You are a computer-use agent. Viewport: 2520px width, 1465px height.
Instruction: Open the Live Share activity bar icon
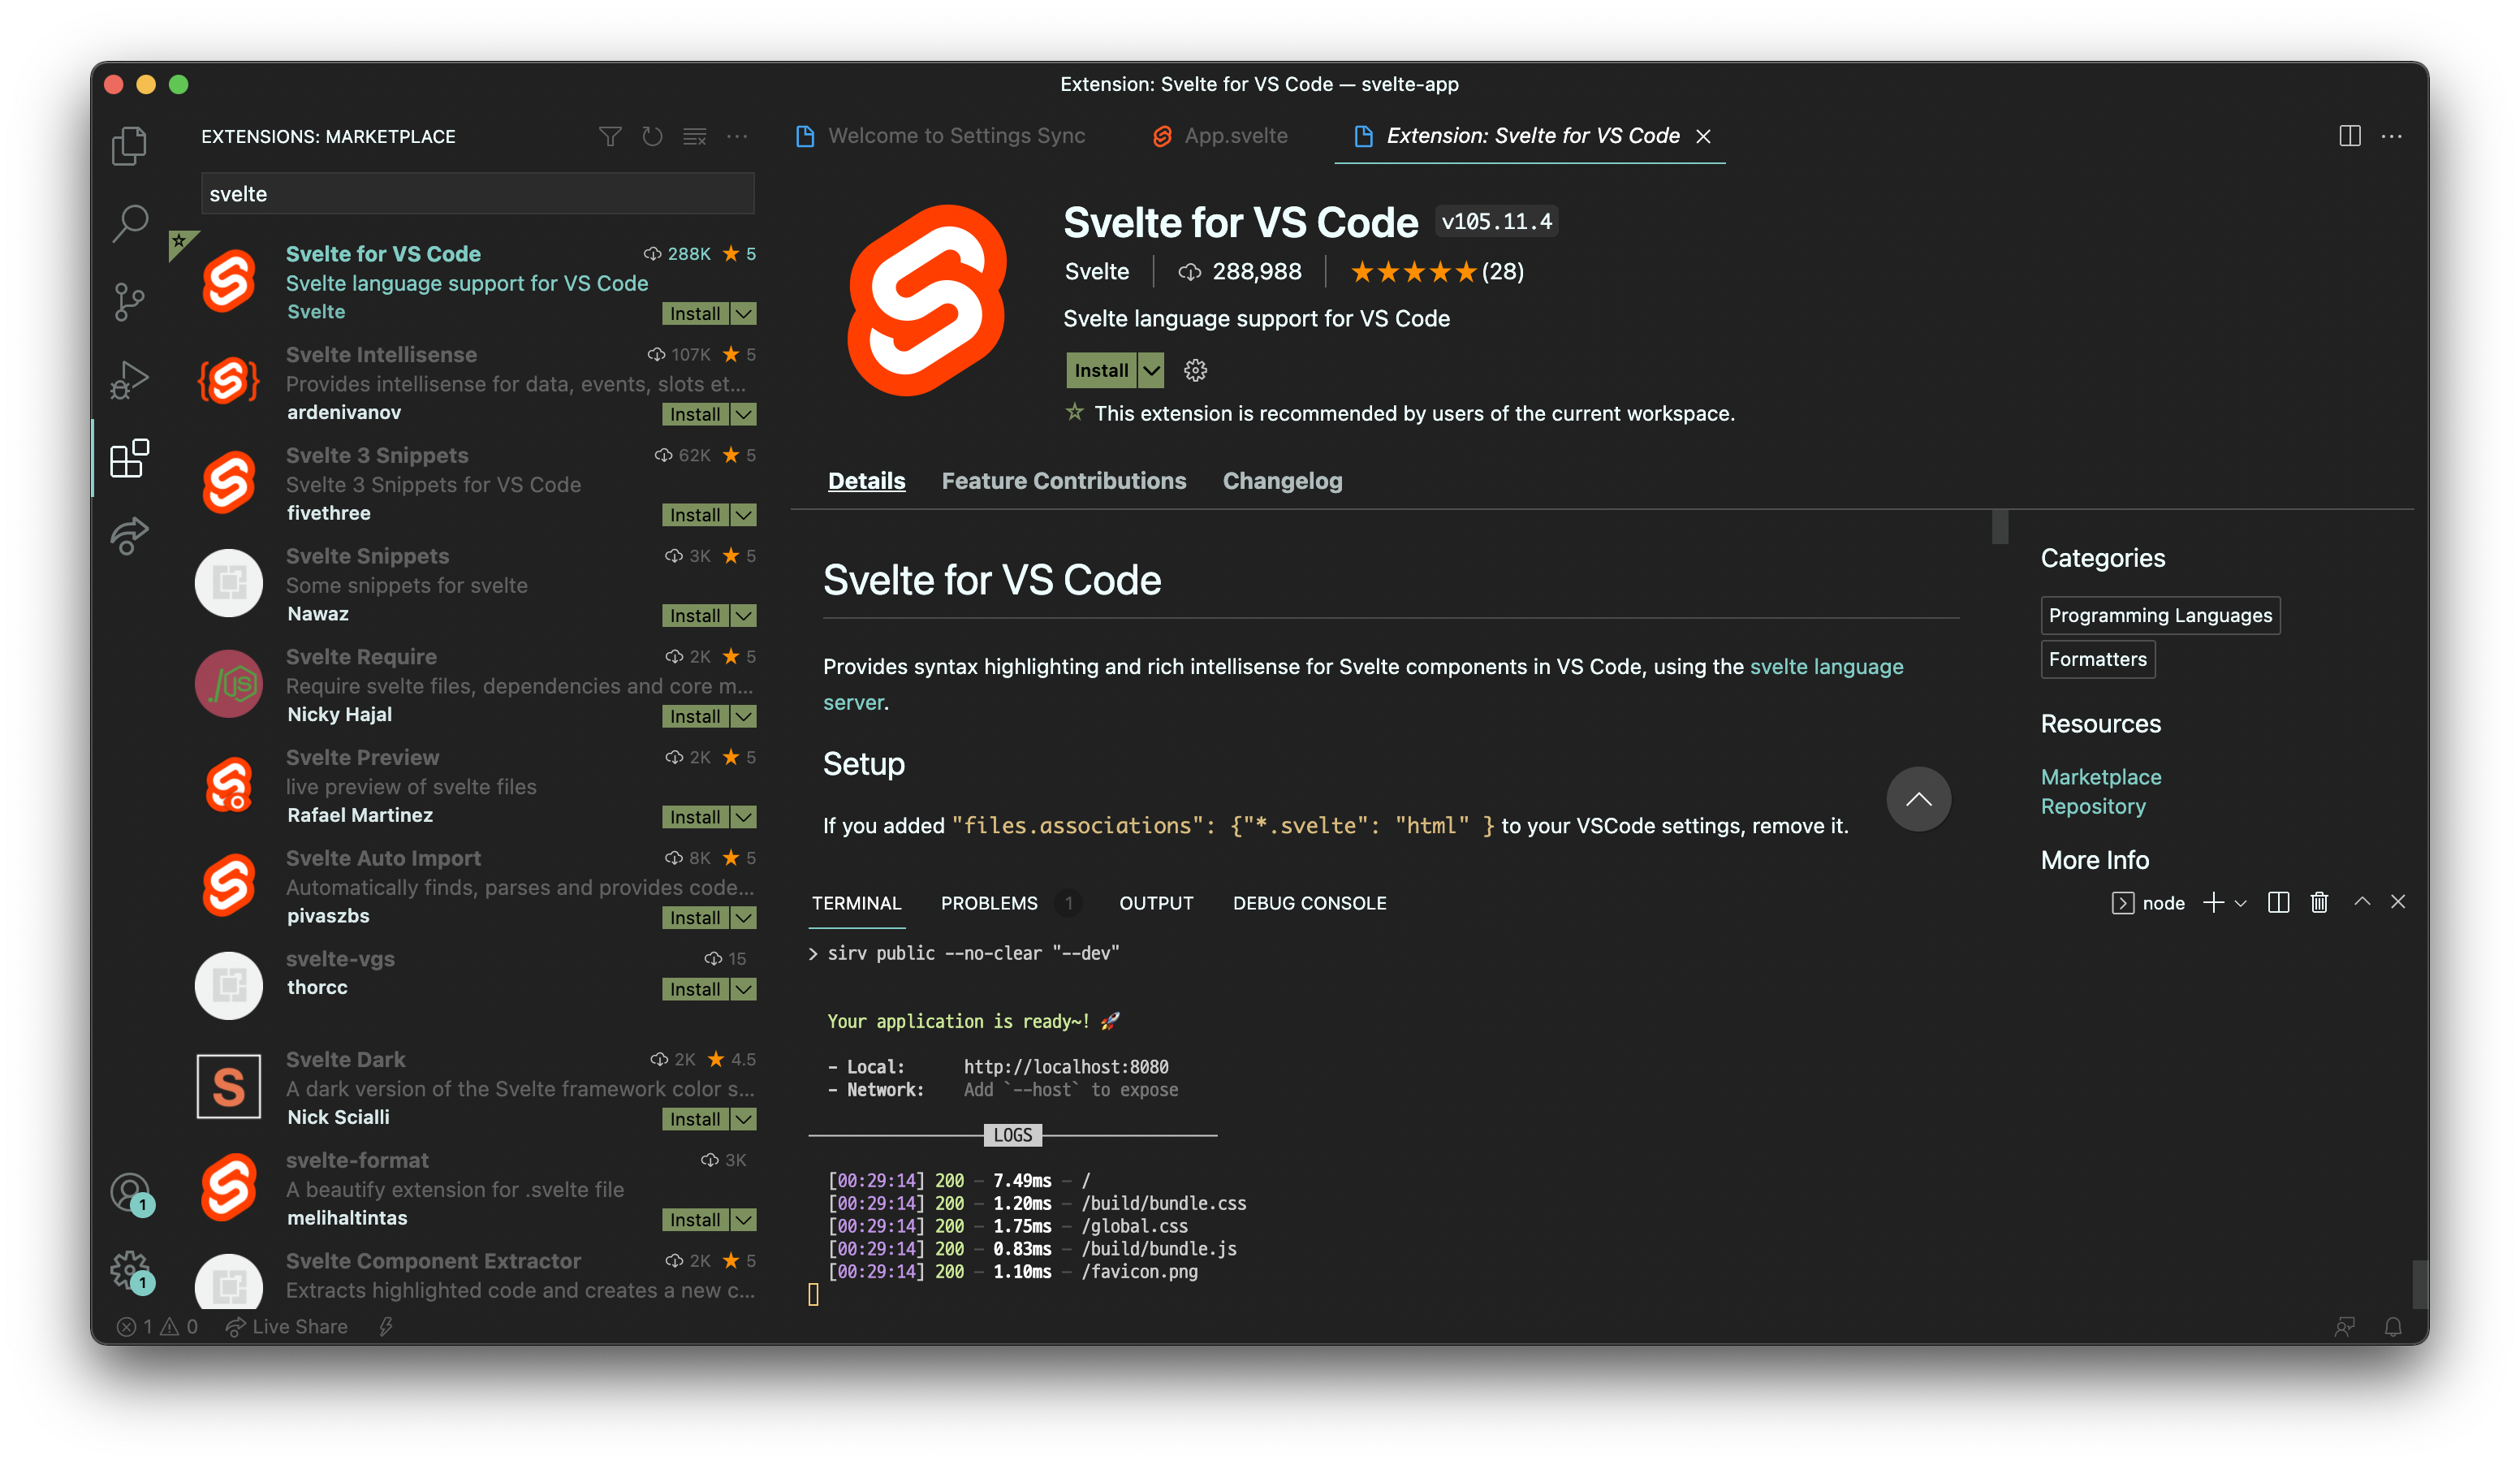129,536
